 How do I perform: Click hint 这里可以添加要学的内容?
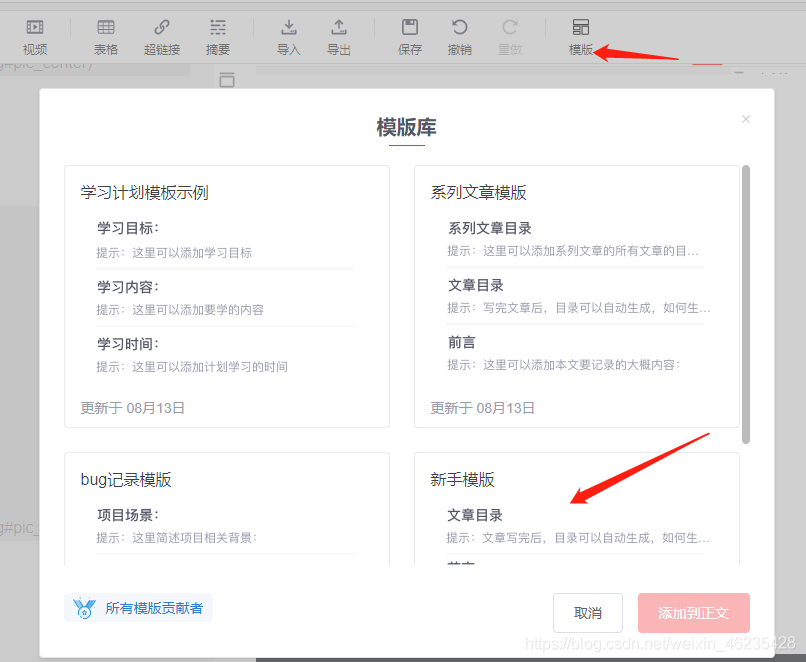[198, 309]
